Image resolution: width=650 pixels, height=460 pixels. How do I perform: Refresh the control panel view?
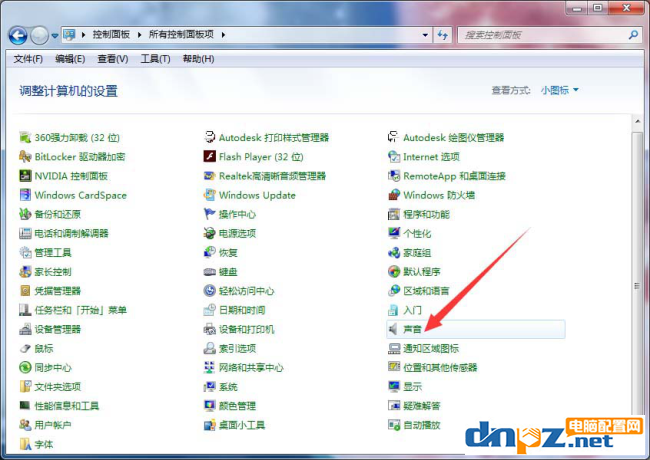click(443, 35)
